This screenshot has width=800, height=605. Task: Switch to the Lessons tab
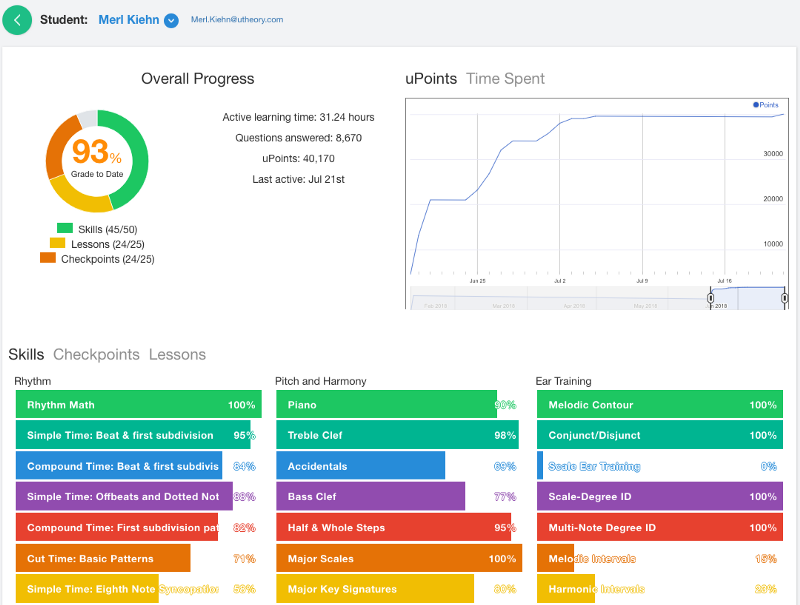point(177,354)
